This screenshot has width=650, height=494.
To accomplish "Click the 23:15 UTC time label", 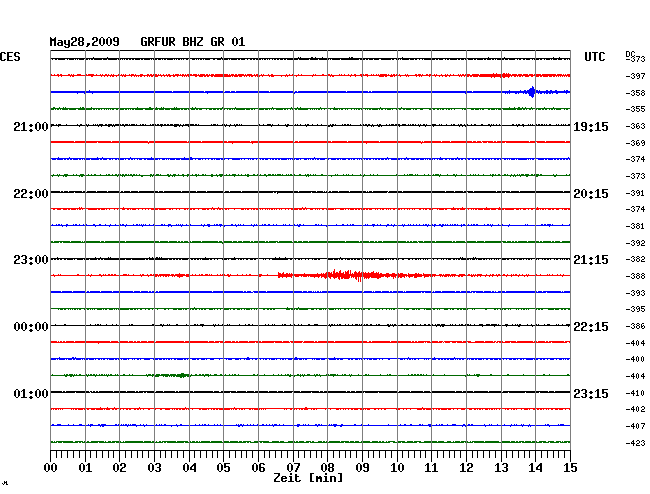I will (591, 393).
